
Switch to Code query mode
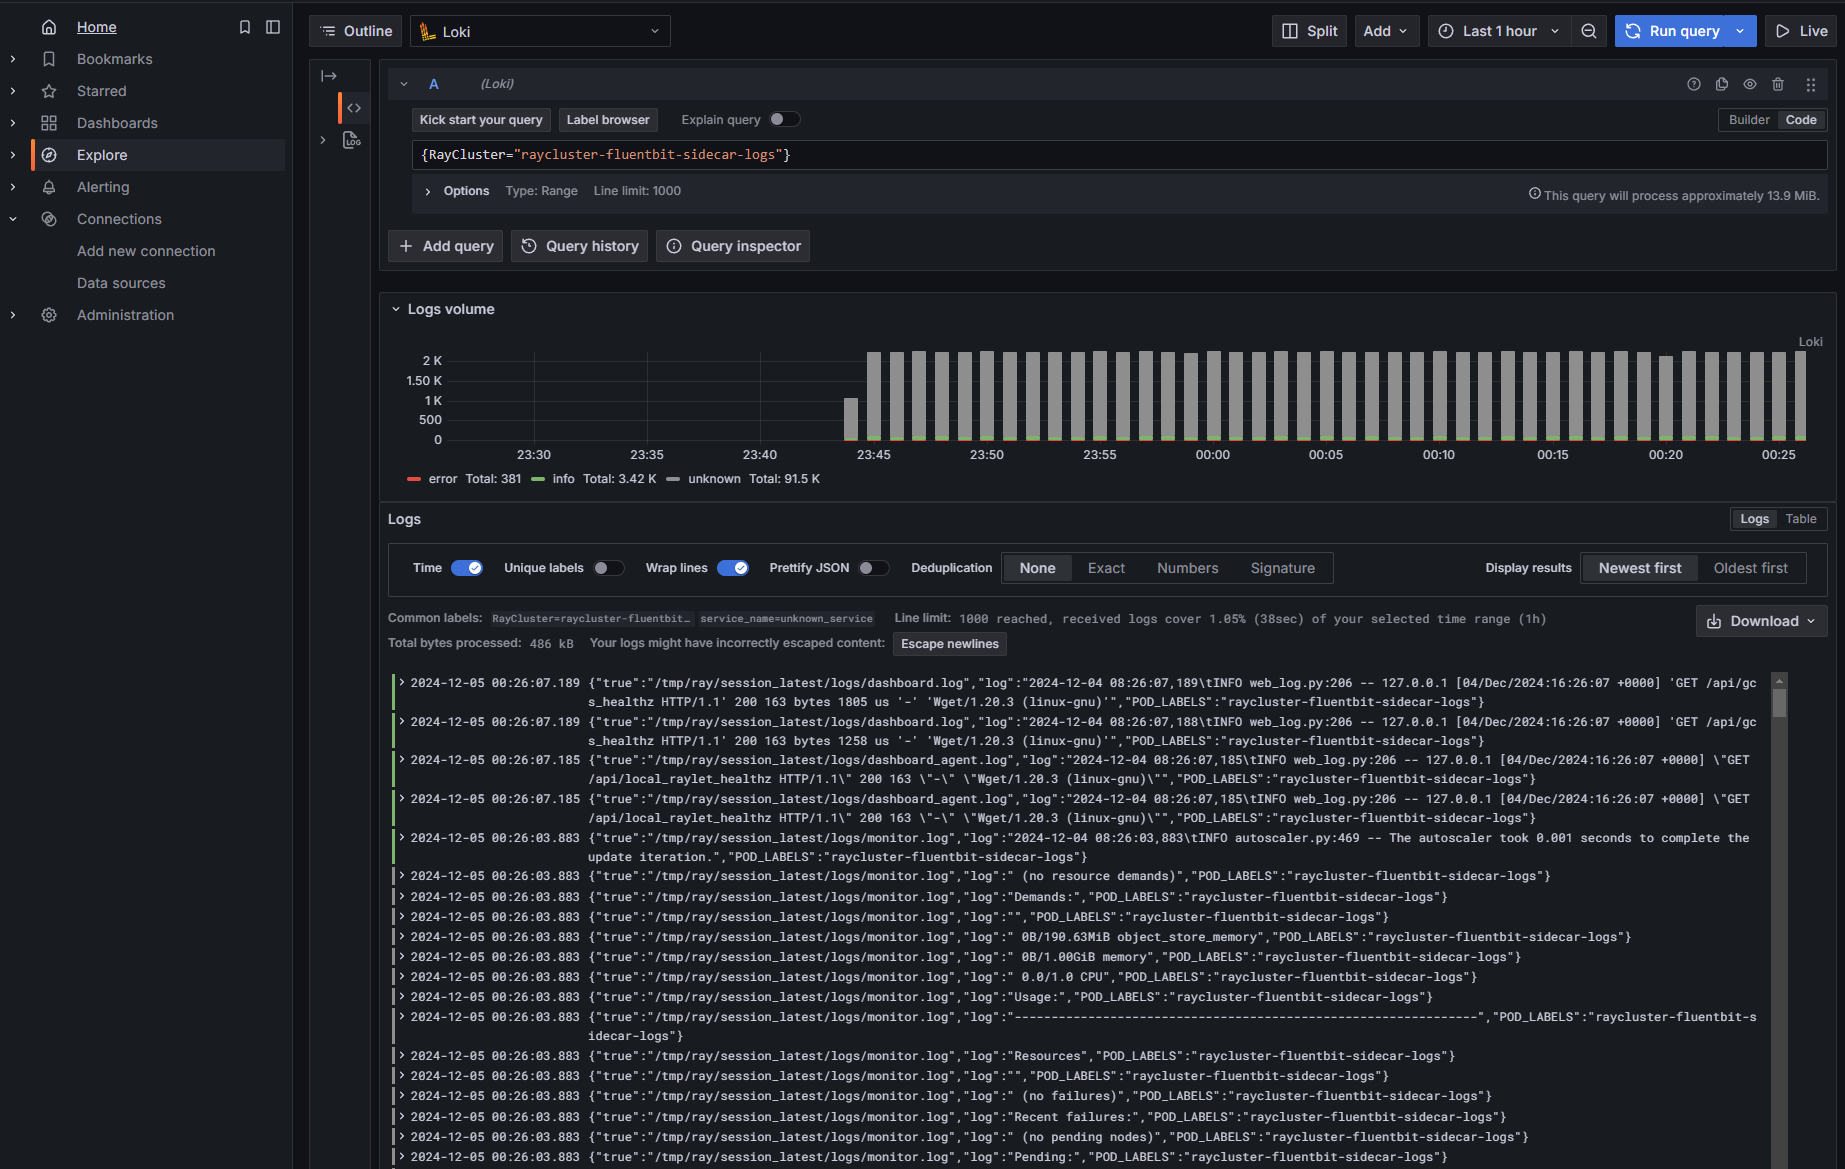[1801, 120]
